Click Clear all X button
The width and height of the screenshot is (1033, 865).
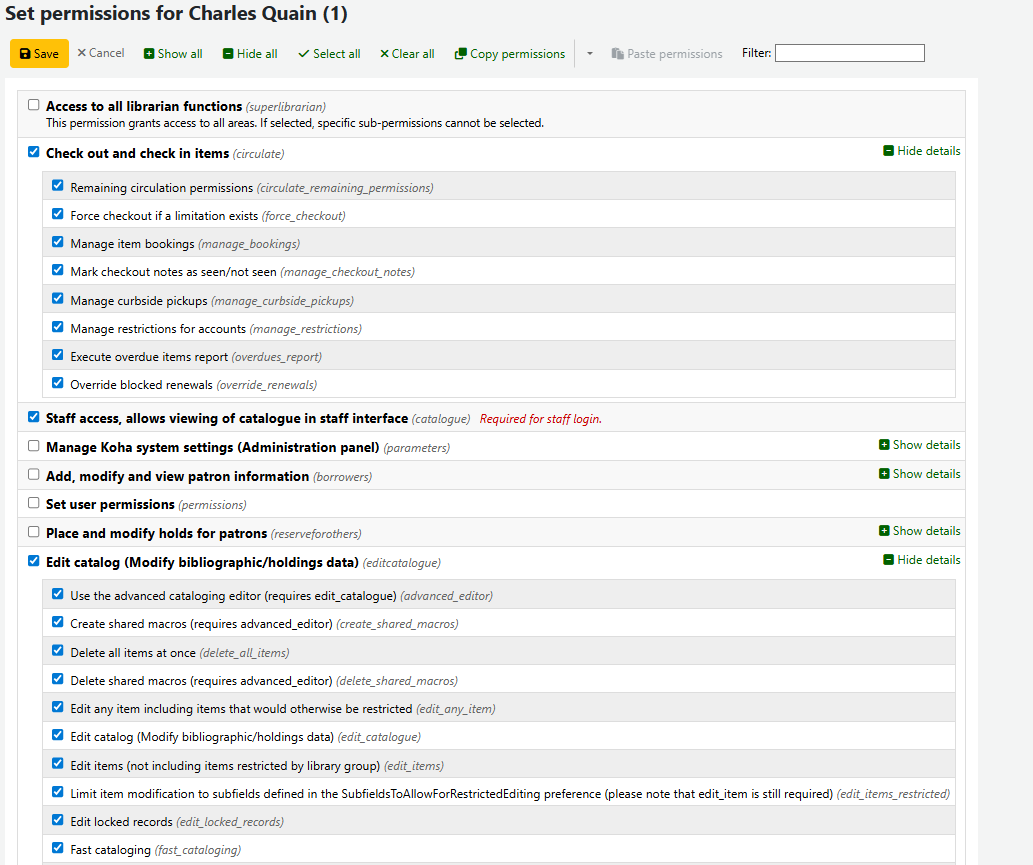[407, 54]
